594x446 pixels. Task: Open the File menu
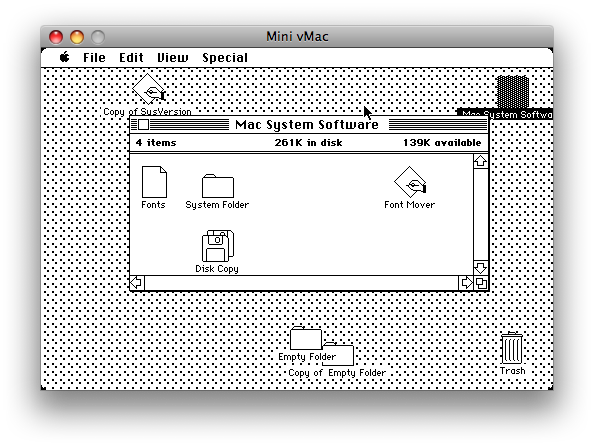94,58
